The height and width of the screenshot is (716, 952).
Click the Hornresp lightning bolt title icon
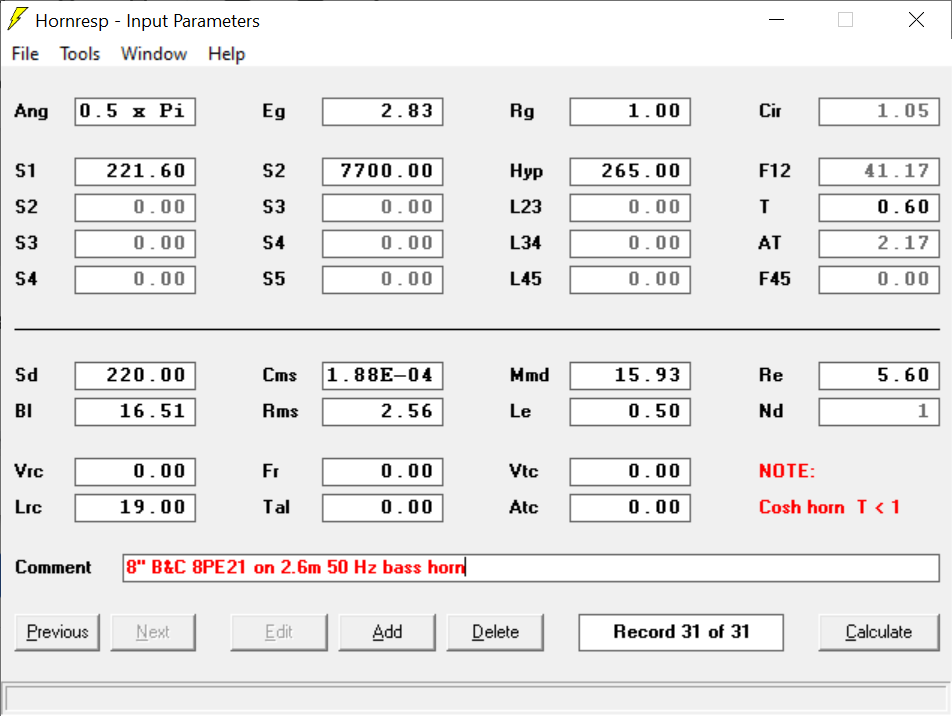[17, 20]
